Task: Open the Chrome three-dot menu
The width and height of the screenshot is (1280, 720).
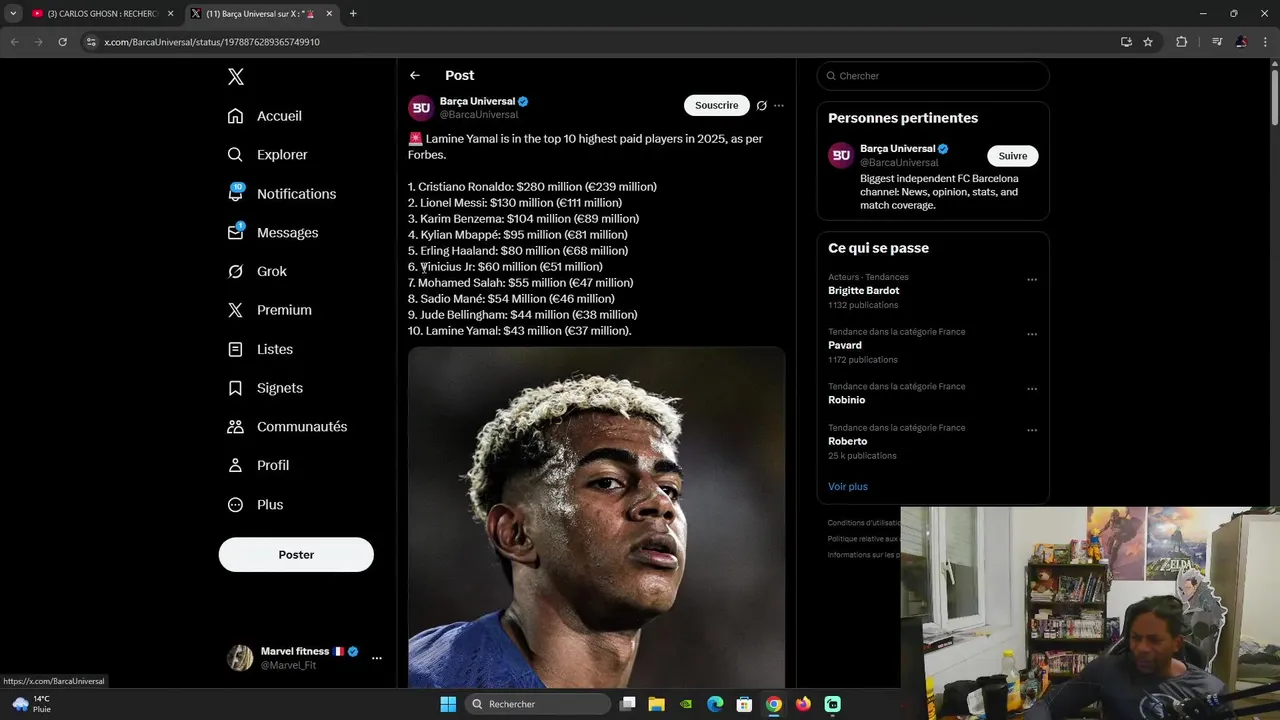Action: point(1265,42)
